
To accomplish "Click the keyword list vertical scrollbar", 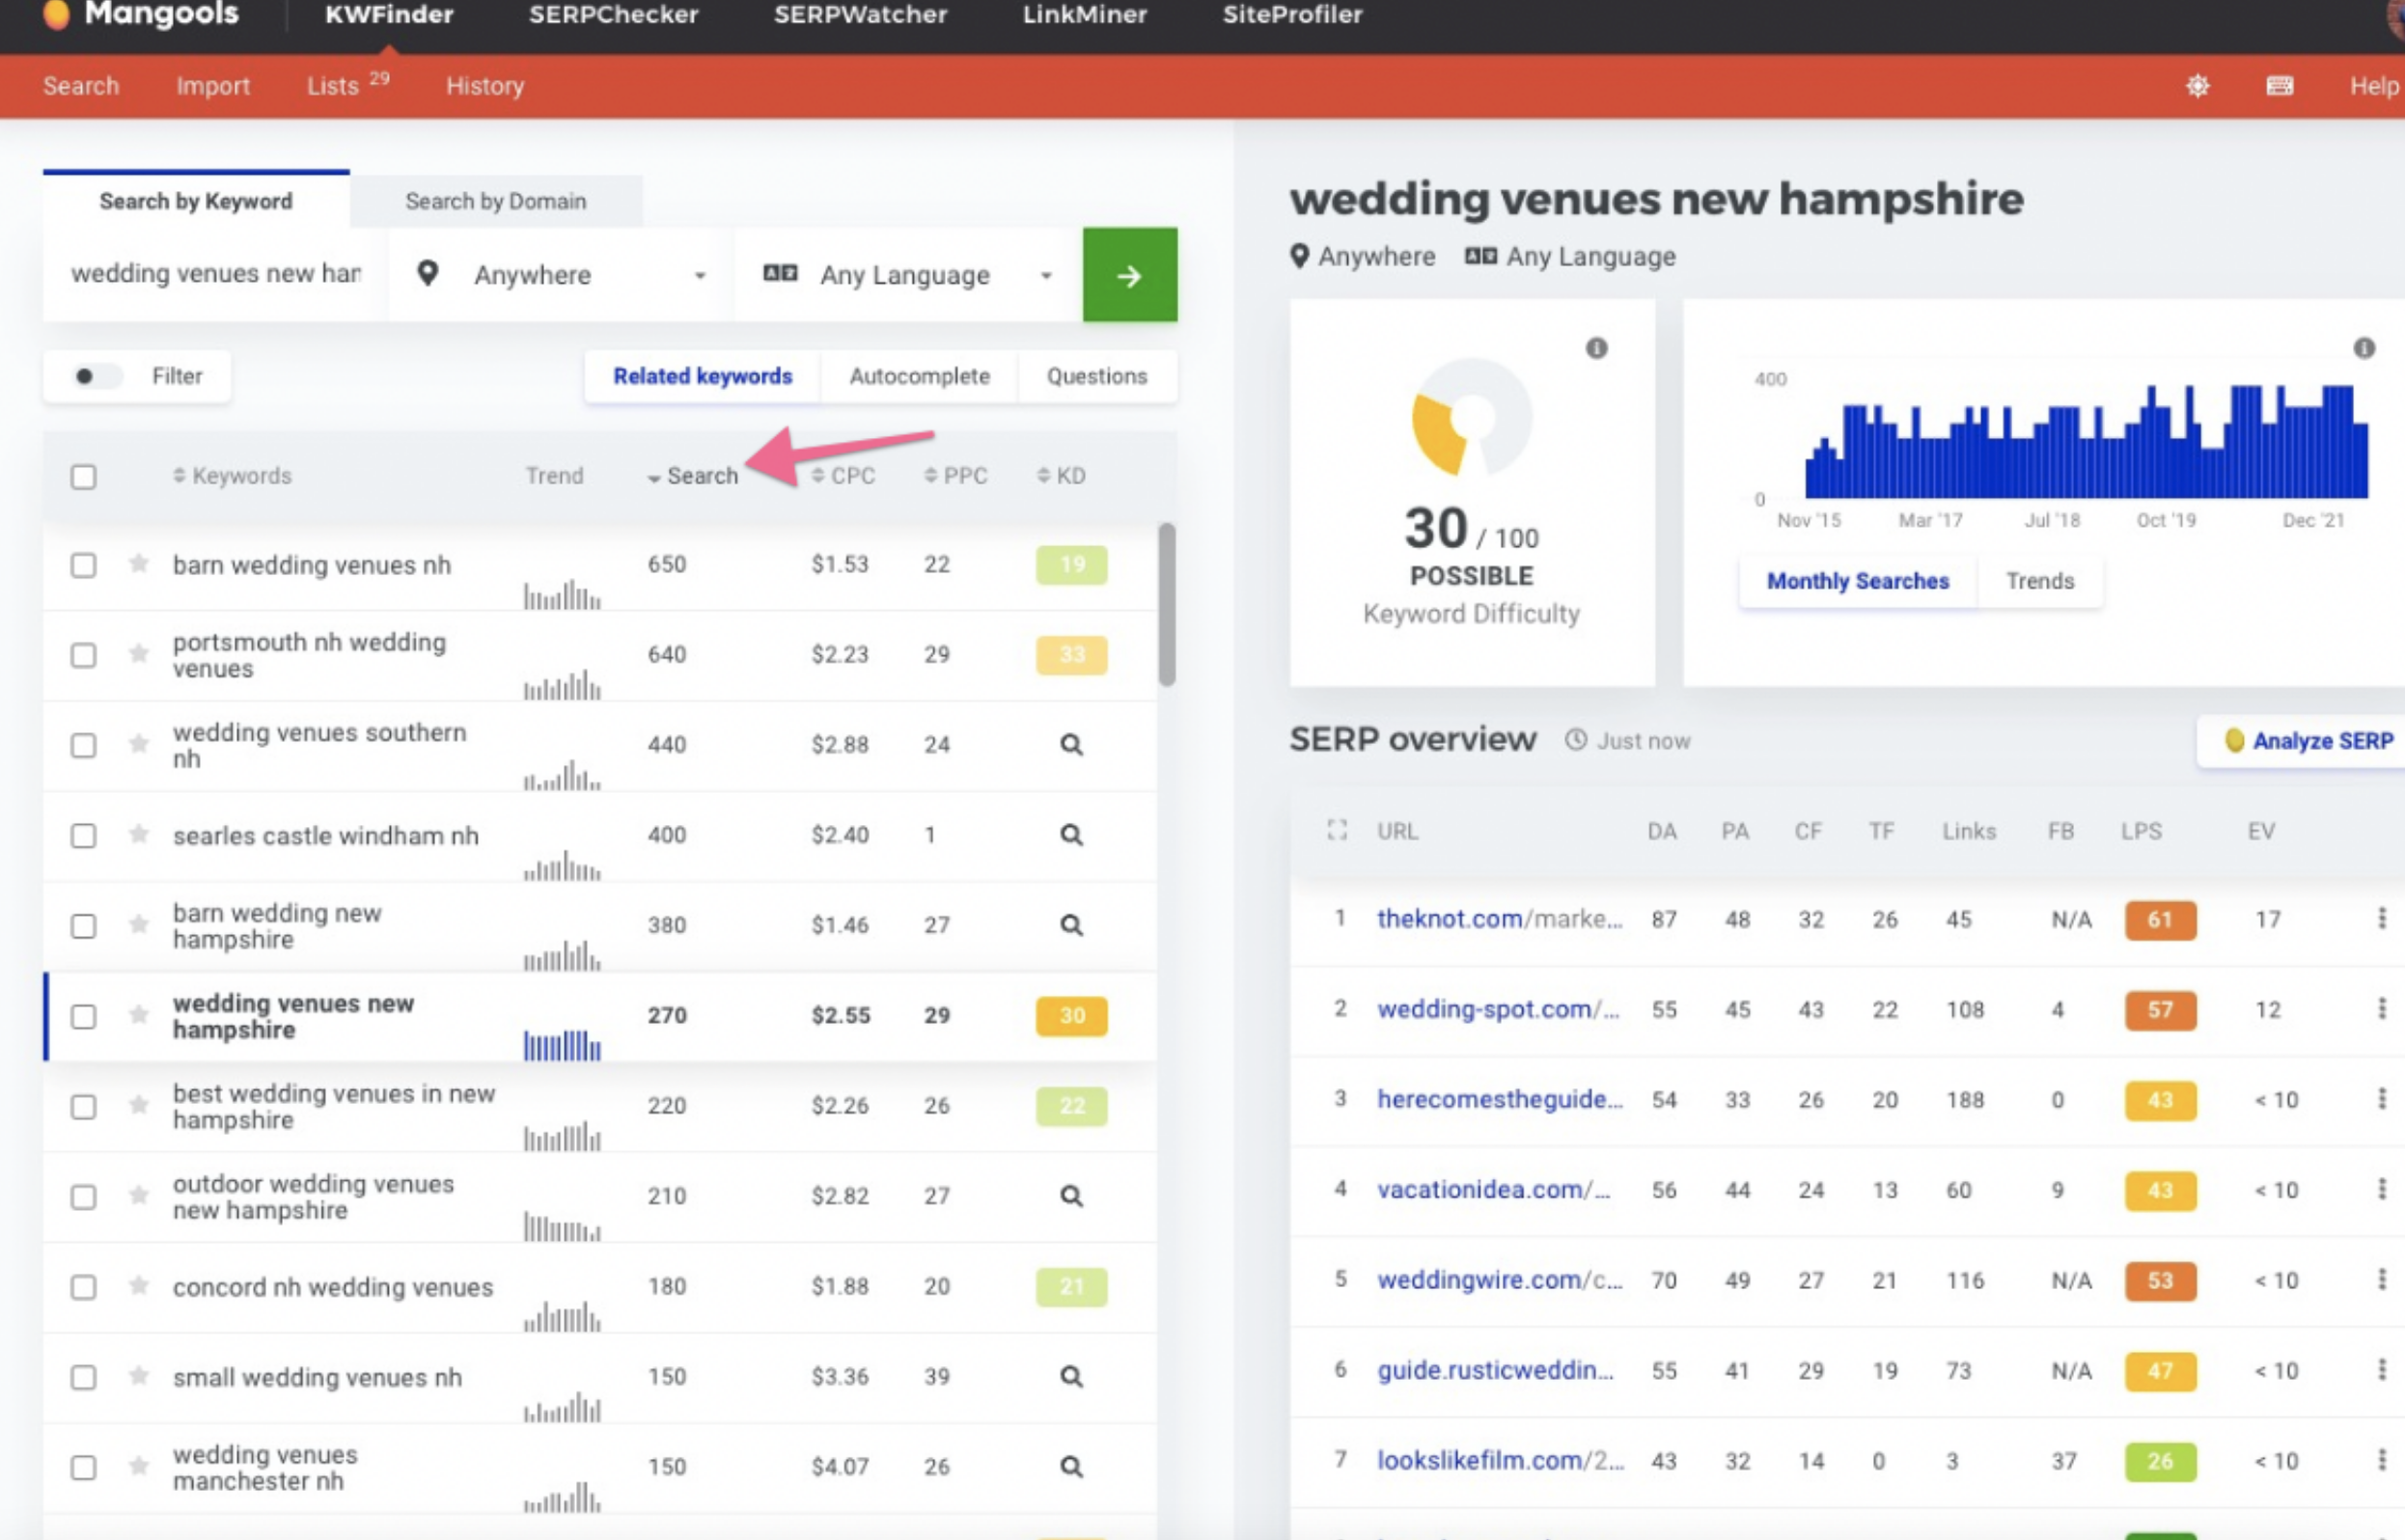I will tap(1166, 604).
